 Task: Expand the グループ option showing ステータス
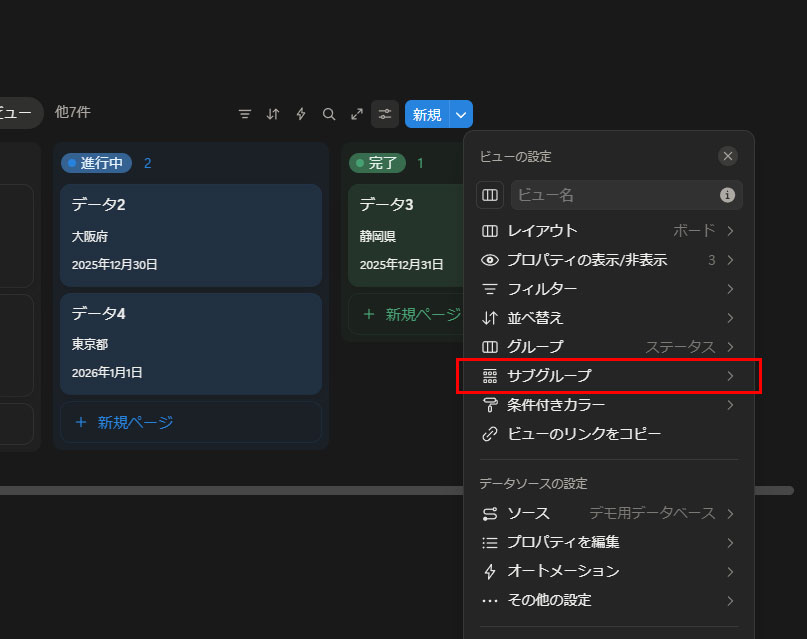[608, 347]
